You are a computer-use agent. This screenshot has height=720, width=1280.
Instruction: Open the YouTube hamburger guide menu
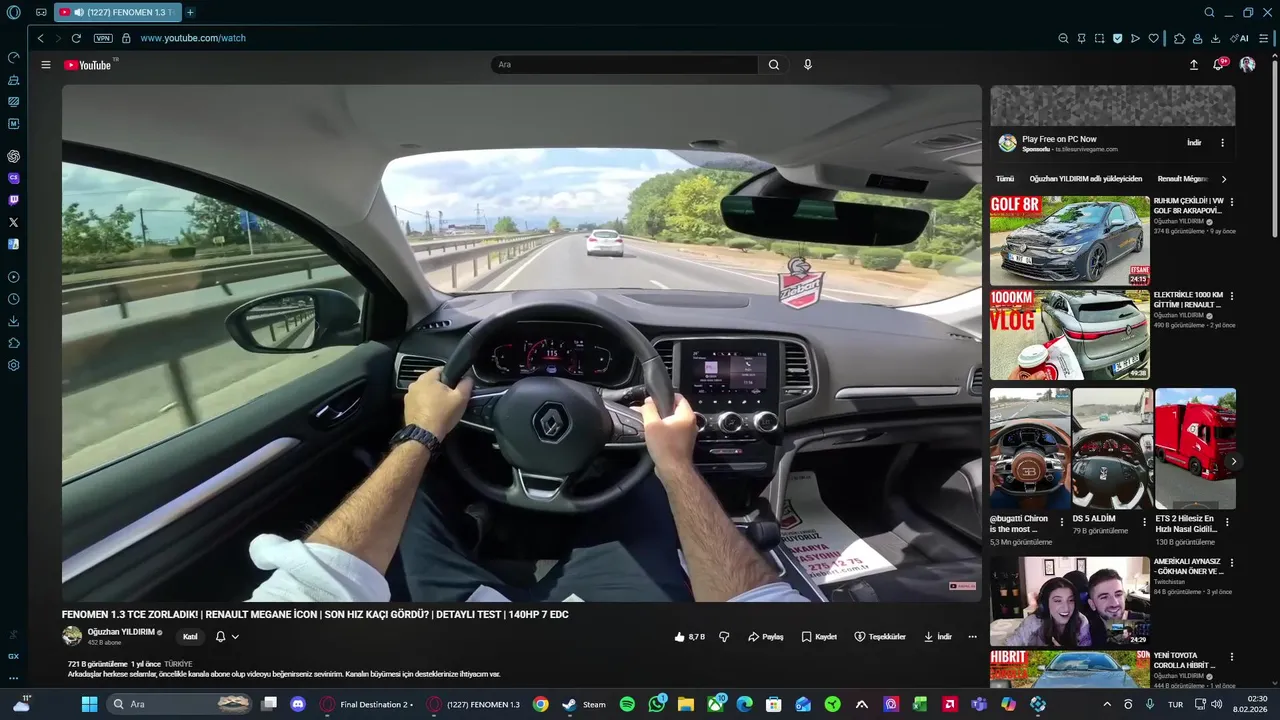pyautogui.click(x=45, y=65)
